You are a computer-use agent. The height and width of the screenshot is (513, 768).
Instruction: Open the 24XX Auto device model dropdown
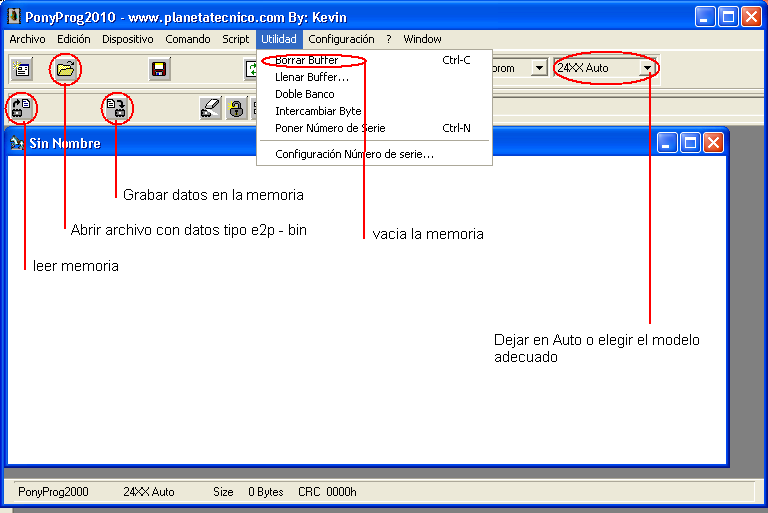click(x=647, y=68)
